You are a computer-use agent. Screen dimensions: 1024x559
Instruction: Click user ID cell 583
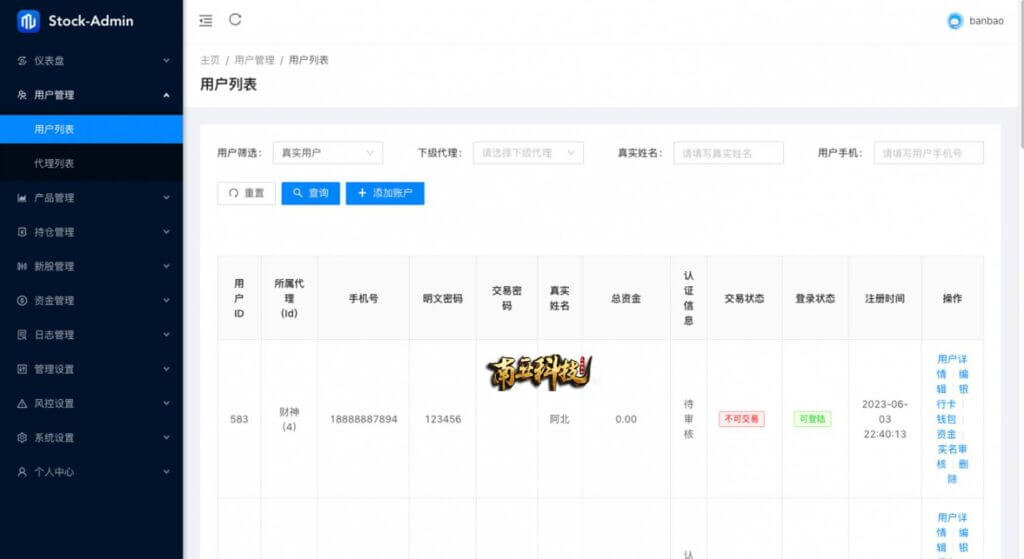(x=239, y=419)
